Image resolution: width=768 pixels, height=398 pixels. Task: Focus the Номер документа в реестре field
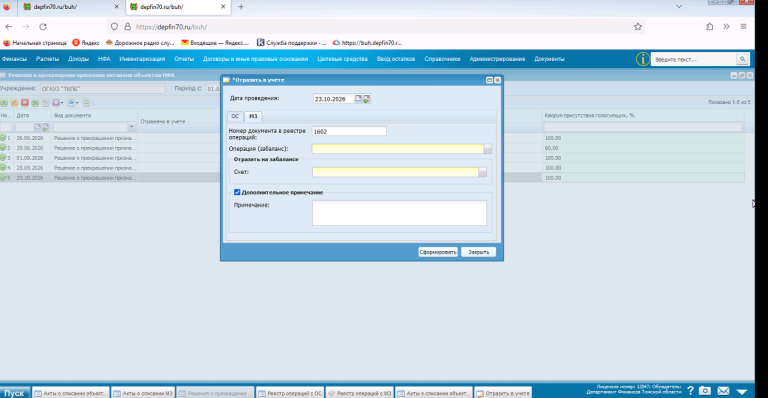pyautogui.click(x=349, y=131)
